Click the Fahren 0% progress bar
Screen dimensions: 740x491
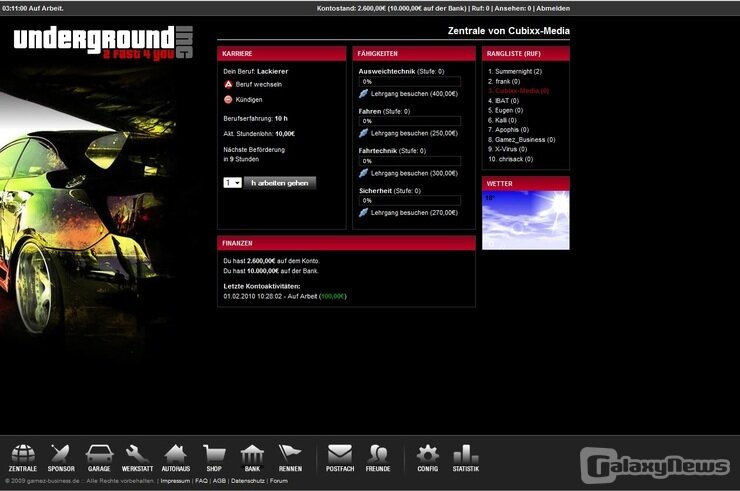point(410,121)
